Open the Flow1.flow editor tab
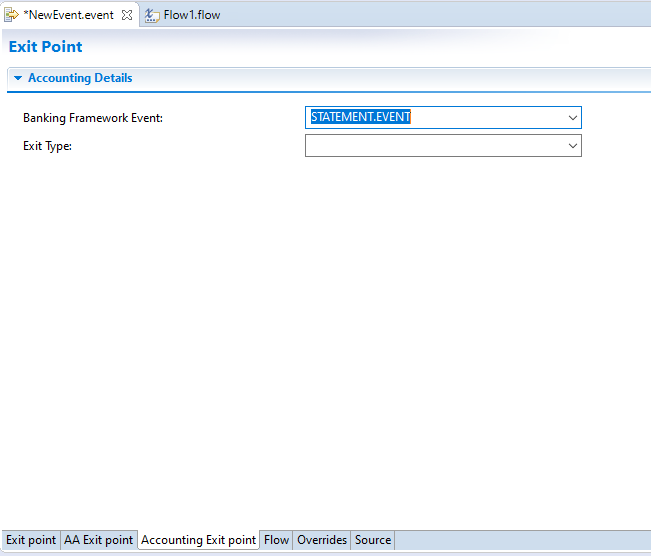The width and height of the screenshot is (651, 556). [191, 15]
